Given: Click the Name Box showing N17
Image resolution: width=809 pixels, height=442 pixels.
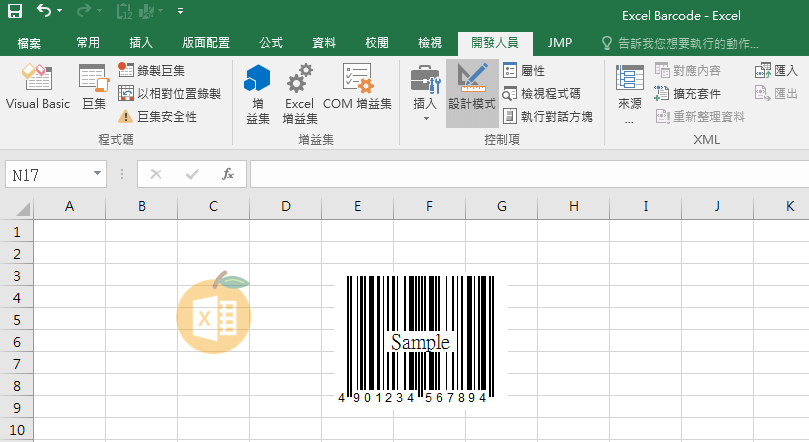Looking at the screenshot, I should (50, 175).
